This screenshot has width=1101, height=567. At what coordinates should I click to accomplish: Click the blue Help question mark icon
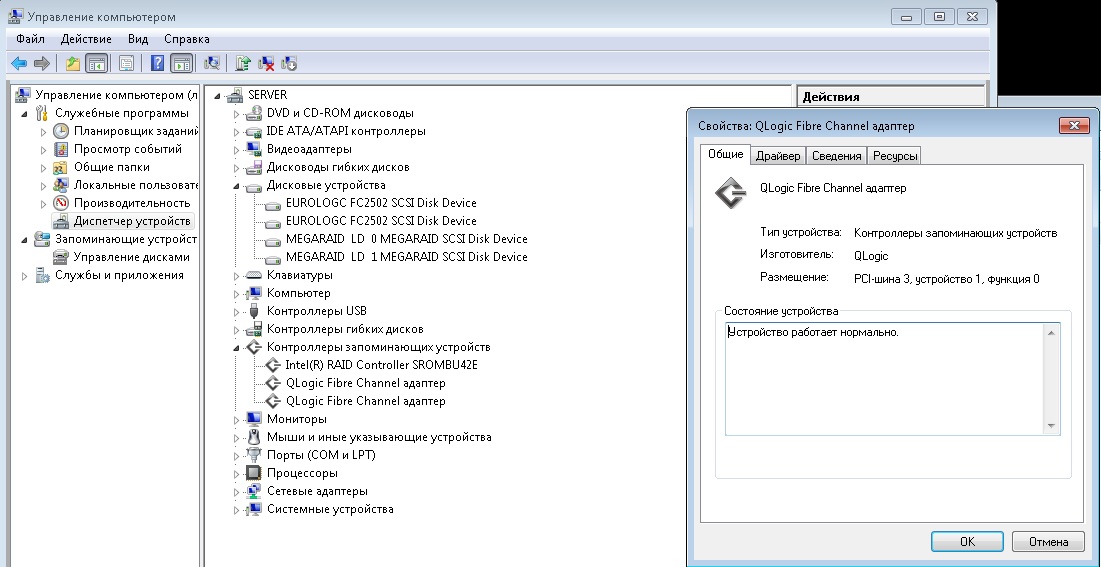click(157, 64)
